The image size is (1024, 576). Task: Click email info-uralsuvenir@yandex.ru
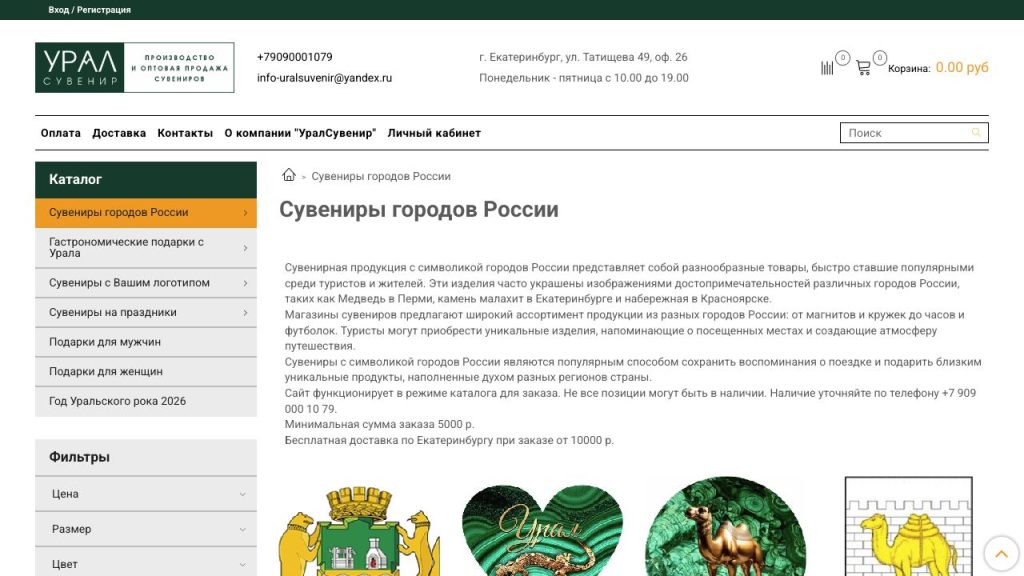pos(325,78)
